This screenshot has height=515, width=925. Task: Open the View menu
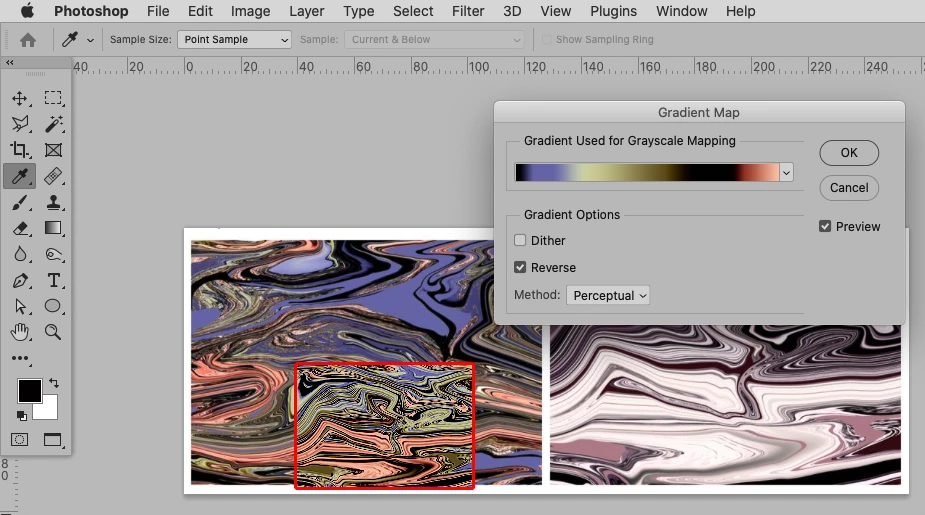coord(556,11)
